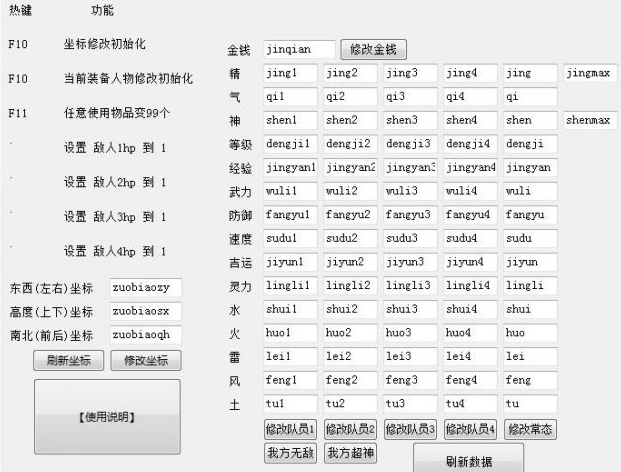Image resolution: width=621 pixels, height=472 pixels.
Task: Focus the zuobiaozy coordinate field
Action: 146,287
